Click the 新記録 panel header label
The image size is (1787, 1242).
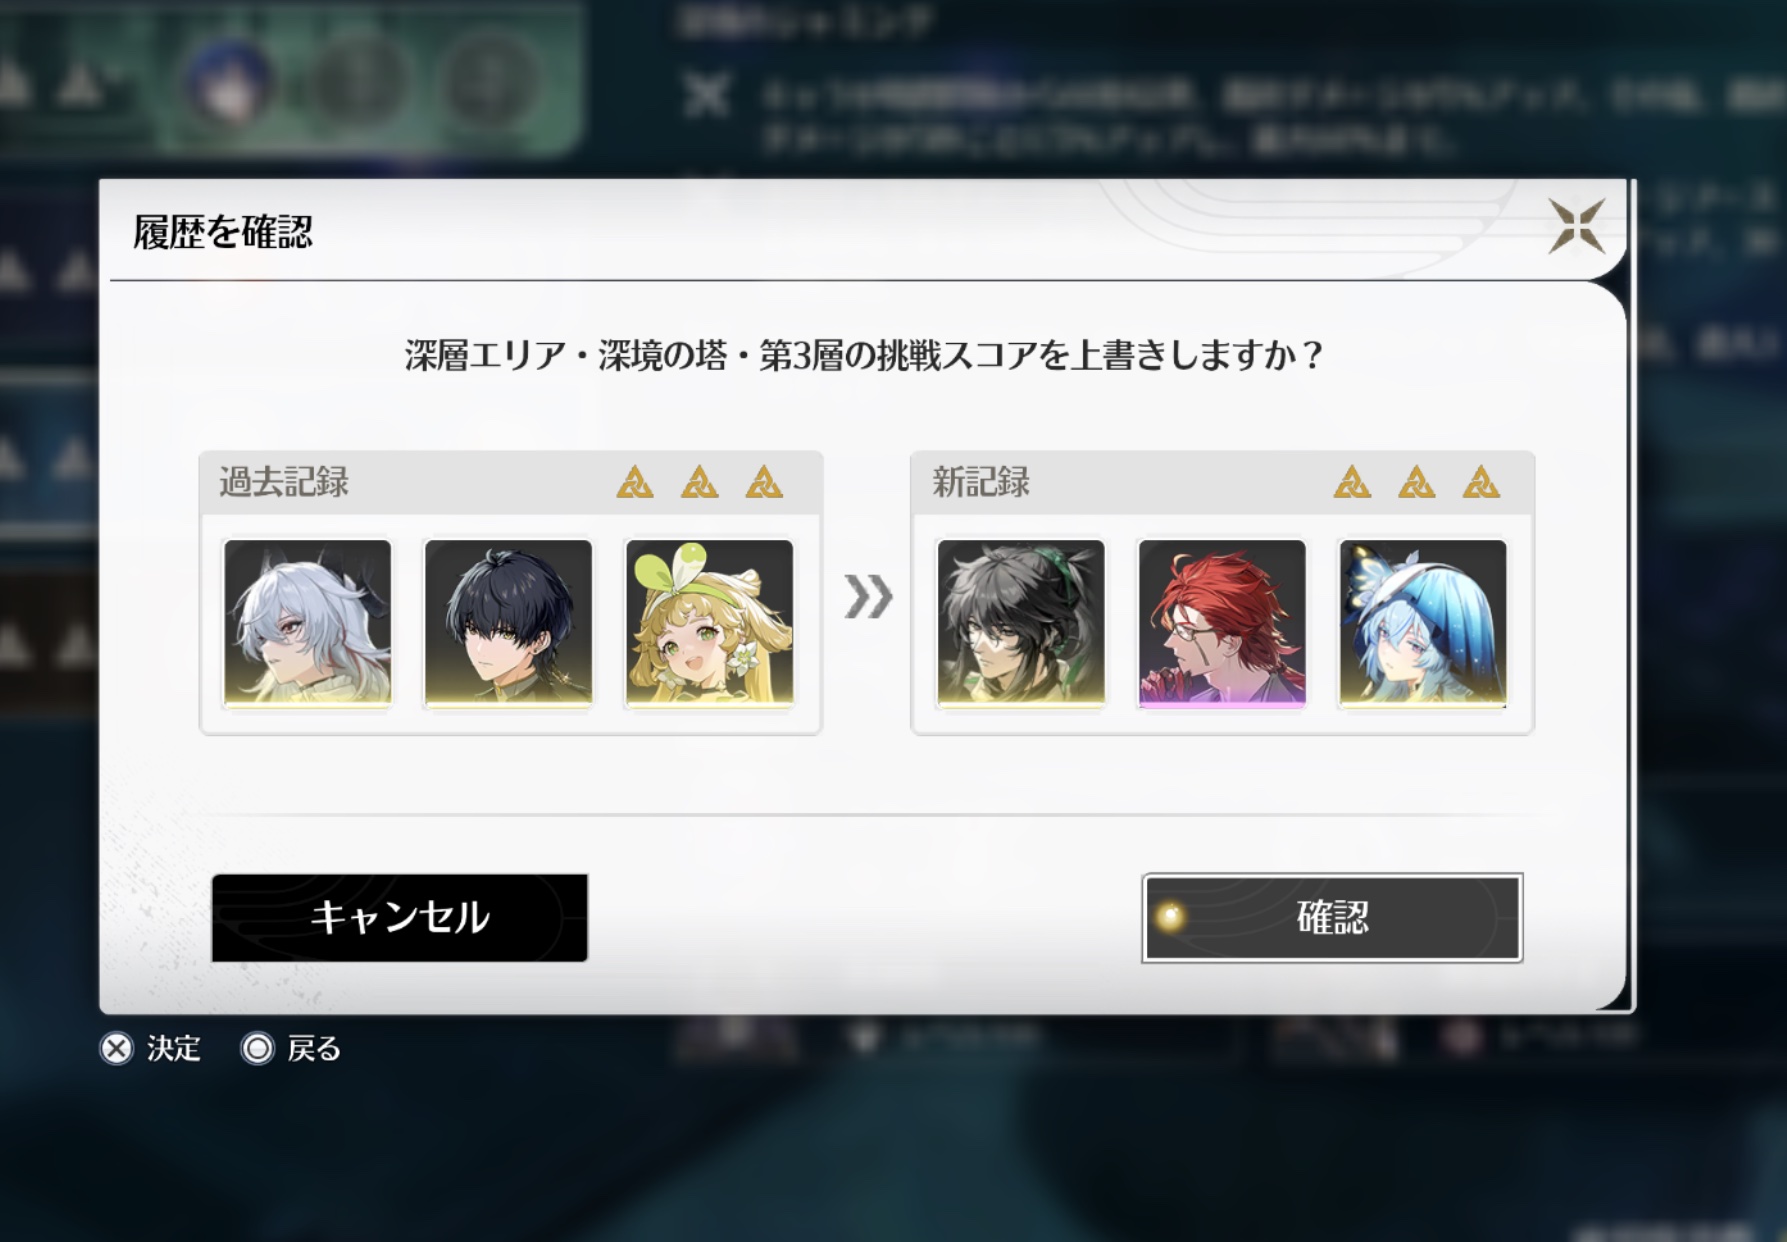click(x=981, y=482)
